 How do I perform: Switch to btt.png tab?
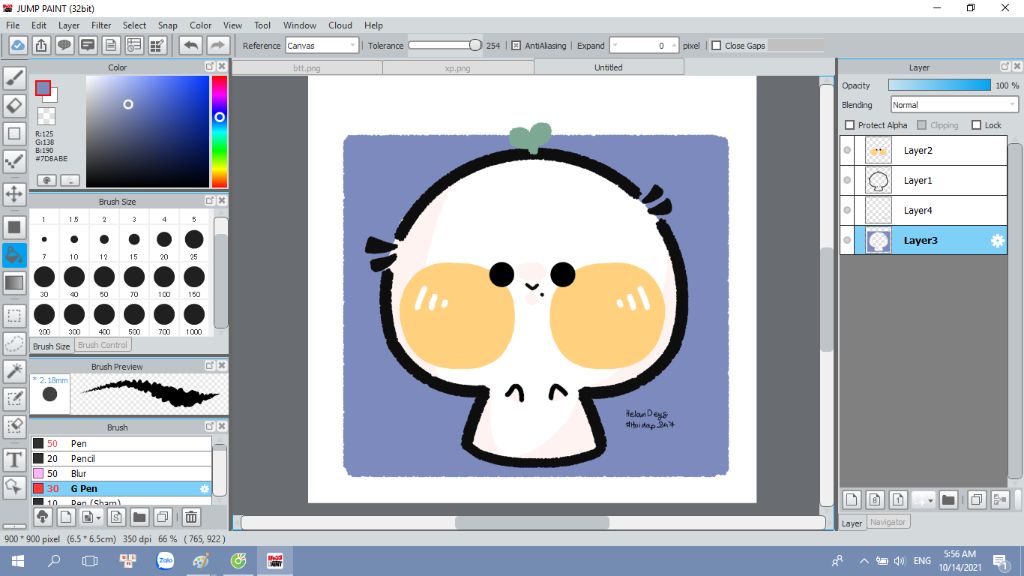[306, 67]
